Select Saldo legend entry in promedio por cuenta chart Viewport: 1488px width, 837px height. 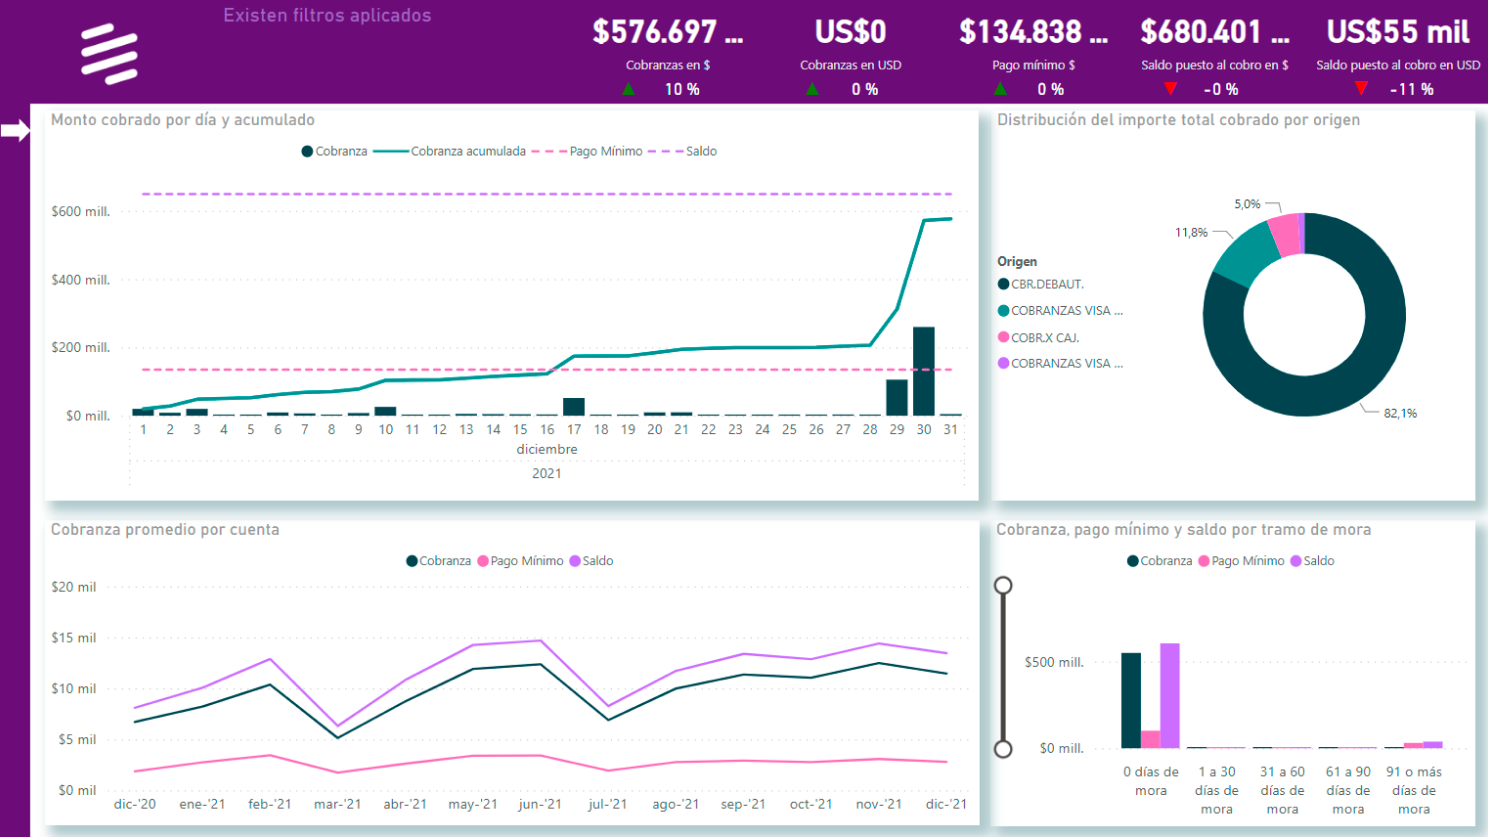point(597,561)
